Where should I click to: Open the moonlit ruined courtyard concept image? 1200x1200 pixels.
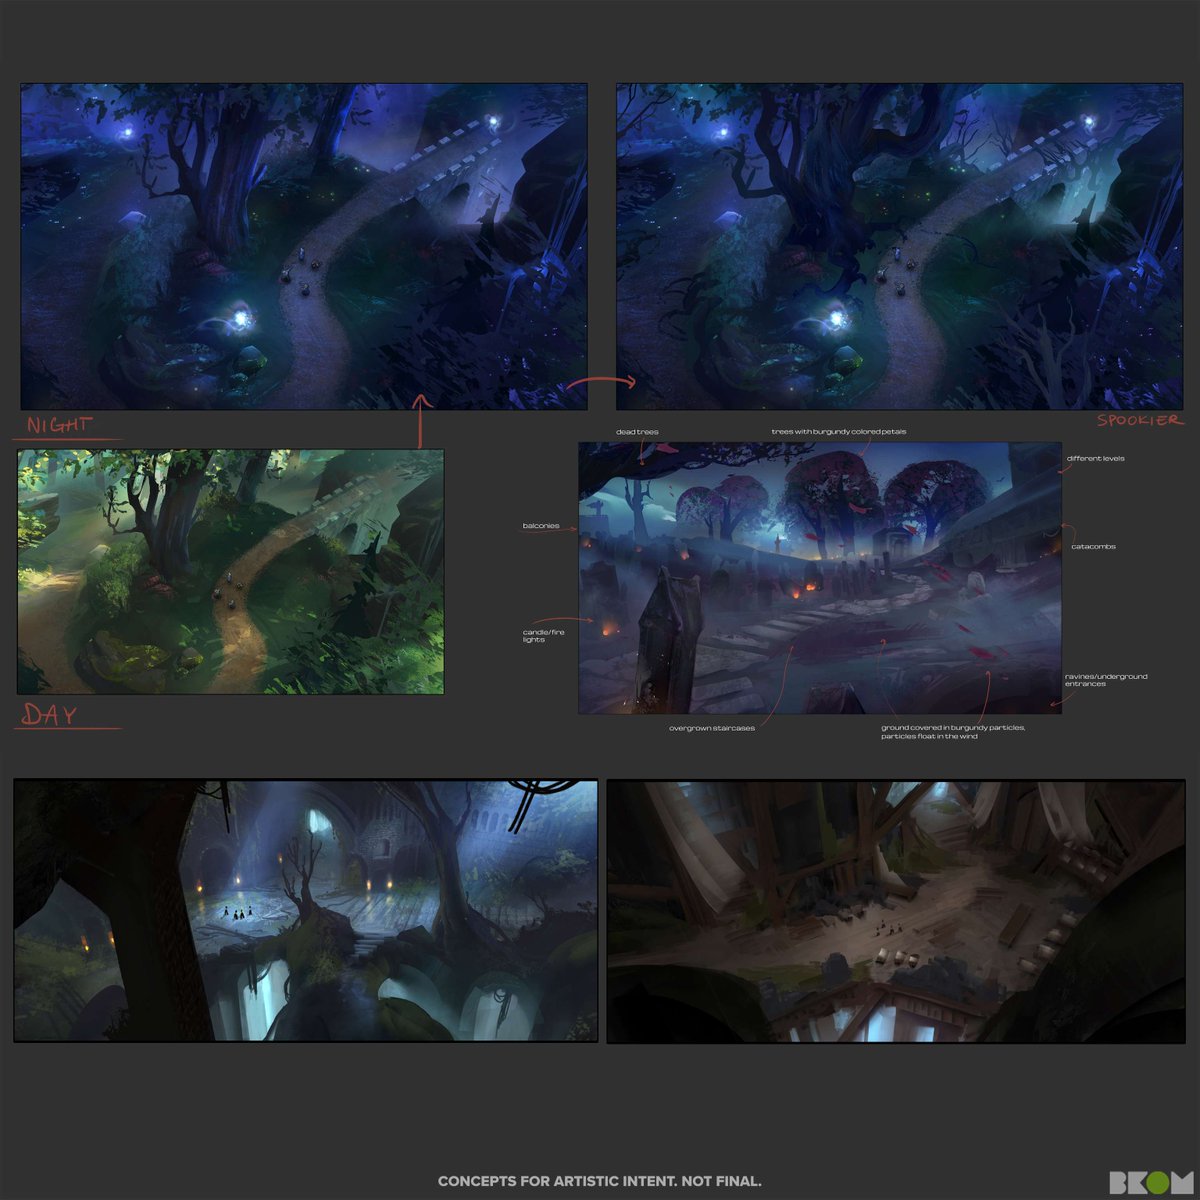[306, 911]
